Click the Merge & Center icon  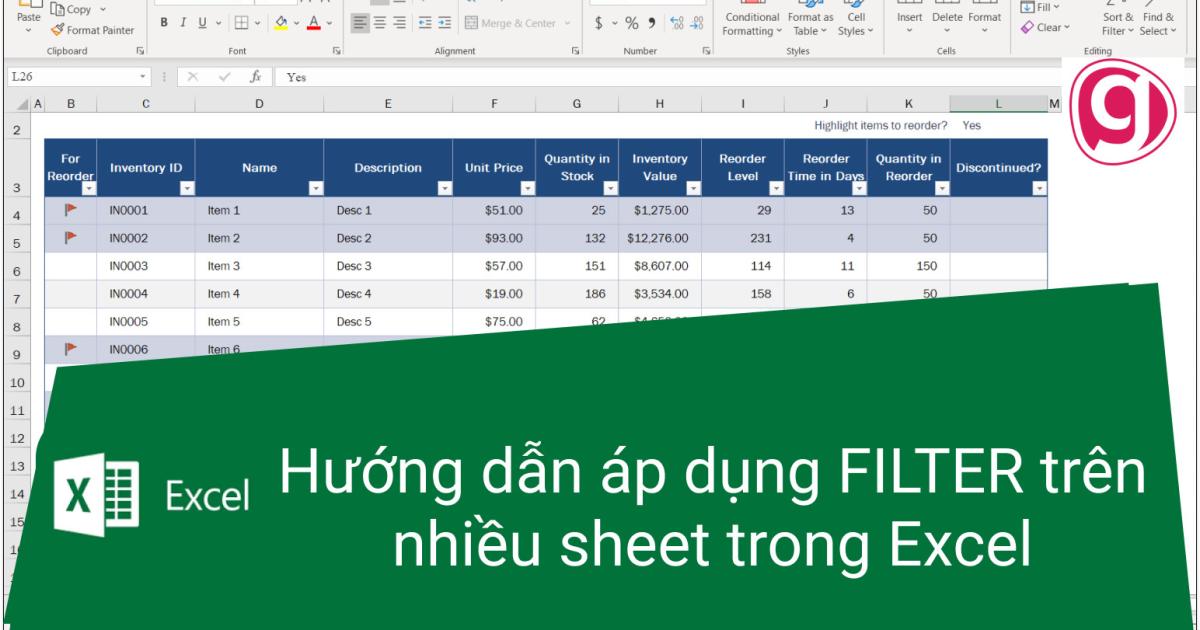pyautogui.click(x=471, y=22)
